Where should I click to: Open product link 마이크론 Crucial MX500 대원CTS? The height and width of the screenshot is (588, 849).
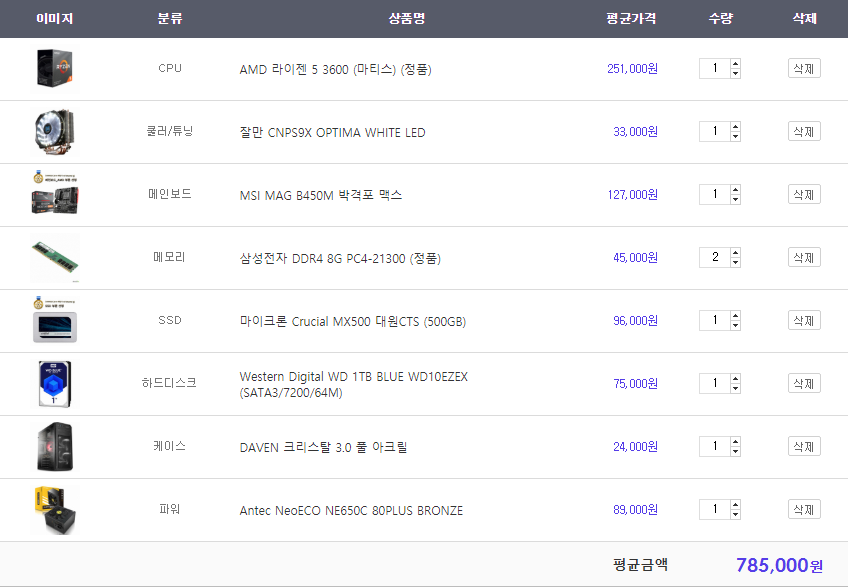pyautogui.click(x=352, y=322)
